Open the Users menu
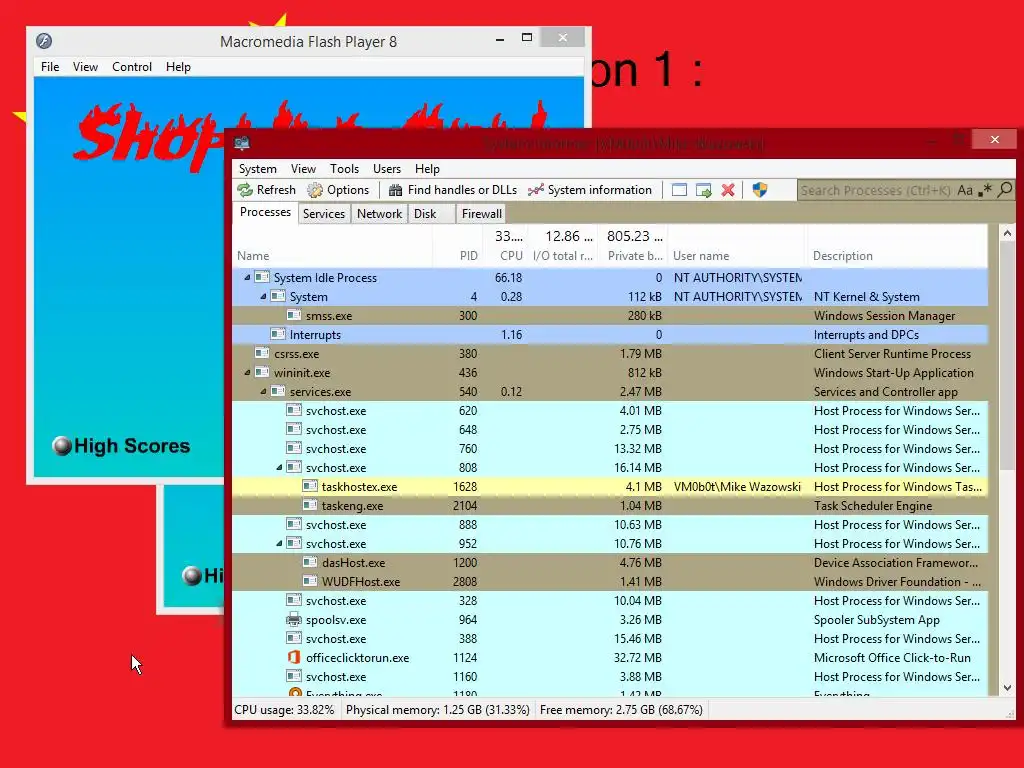 tap(387, 168)
